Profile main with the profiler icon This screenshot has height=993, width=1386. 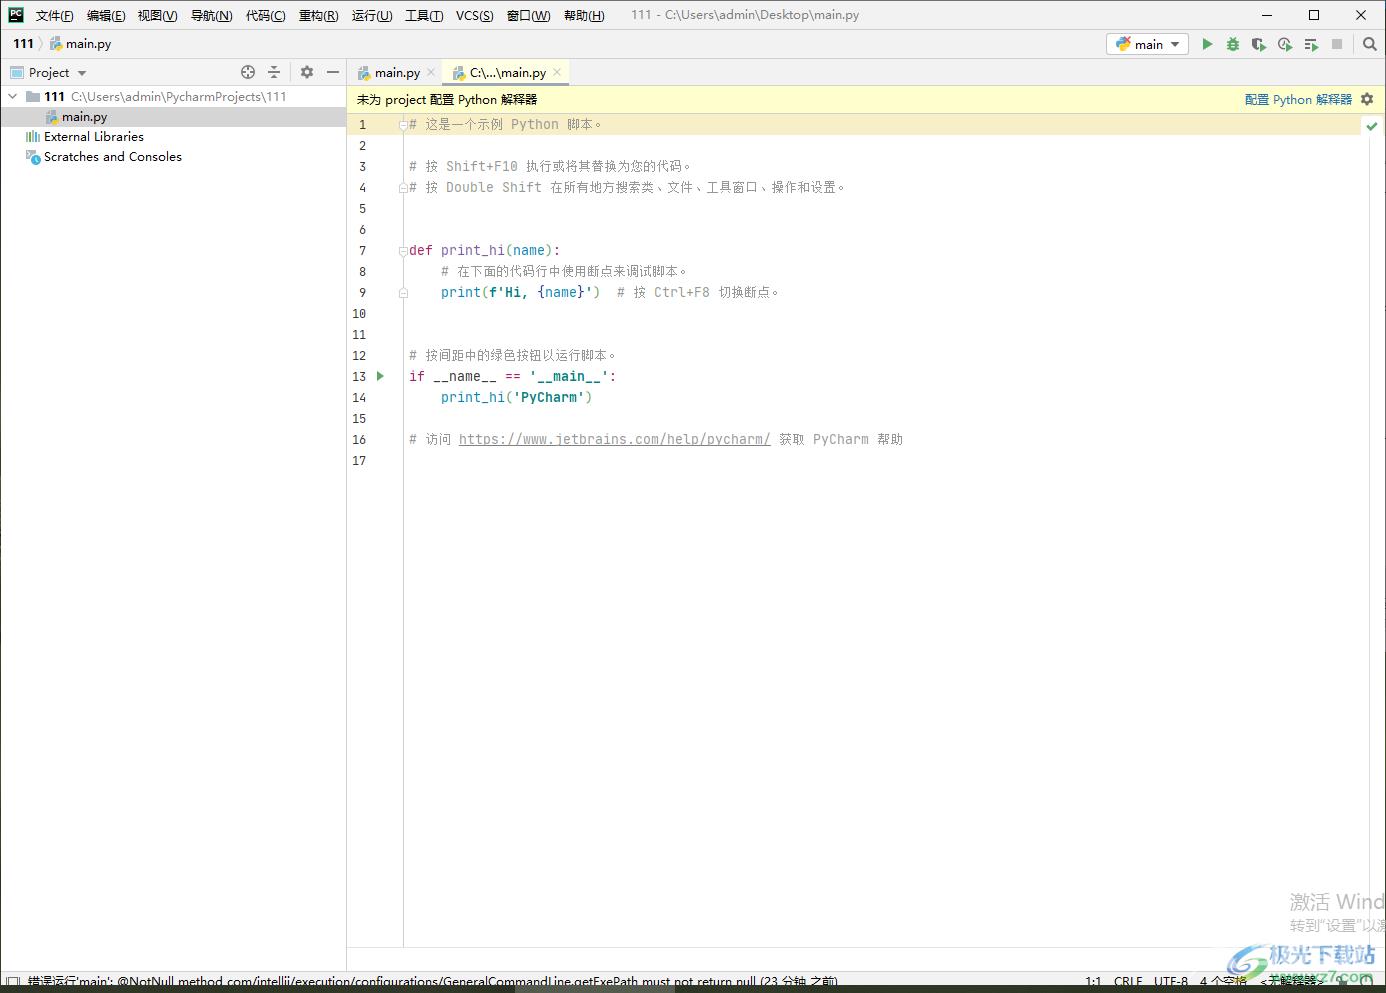click(x=1285, y=44)
